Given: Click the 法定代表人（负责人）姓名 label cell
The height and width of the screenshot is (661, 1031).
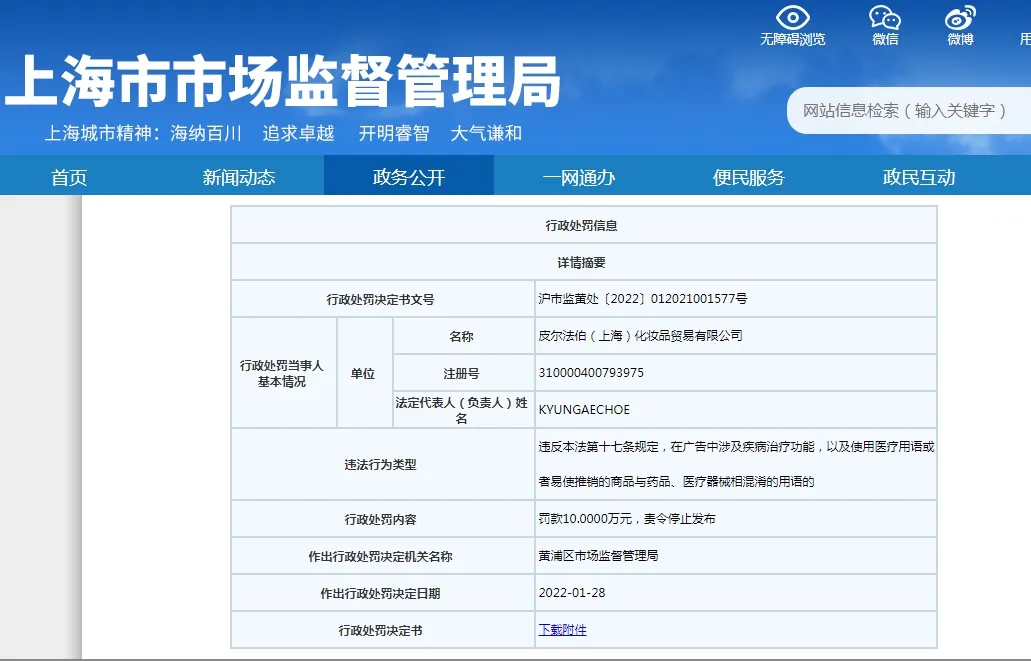Looking at the screenshot, I should point(464,410).
